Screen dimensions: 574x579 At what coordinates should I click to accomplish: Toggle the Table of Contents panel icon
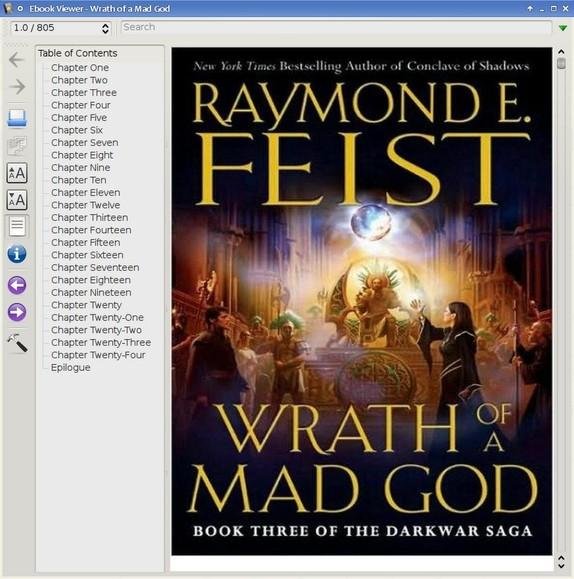click(17, 226)
